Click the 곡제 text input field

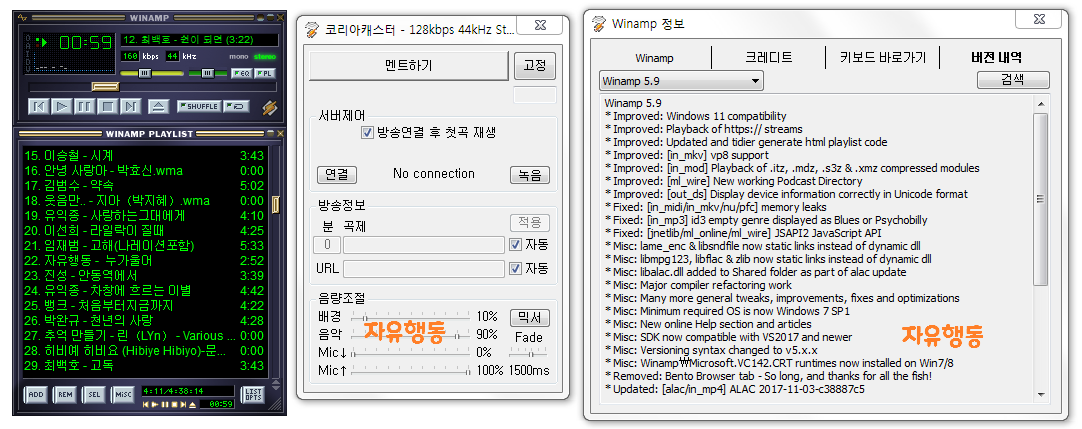click(424, 245)
